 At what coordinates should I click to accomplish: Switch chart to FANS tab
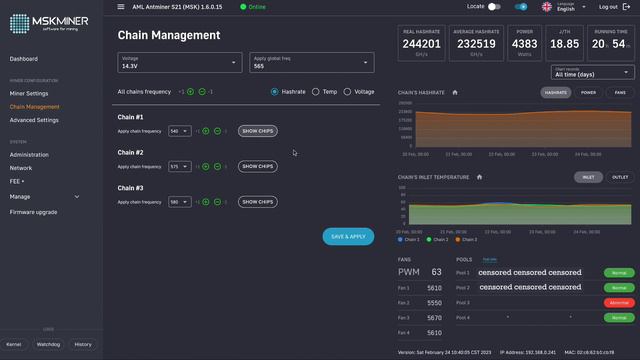click(x=620, y=93)
